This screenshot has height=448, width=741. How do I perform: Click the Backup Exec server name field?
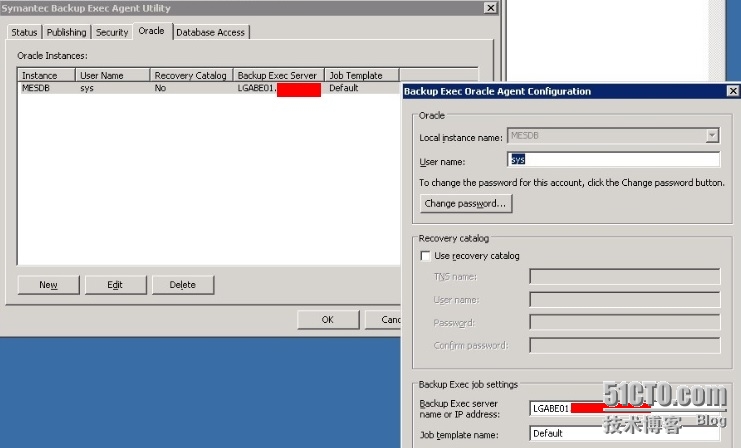625,408
